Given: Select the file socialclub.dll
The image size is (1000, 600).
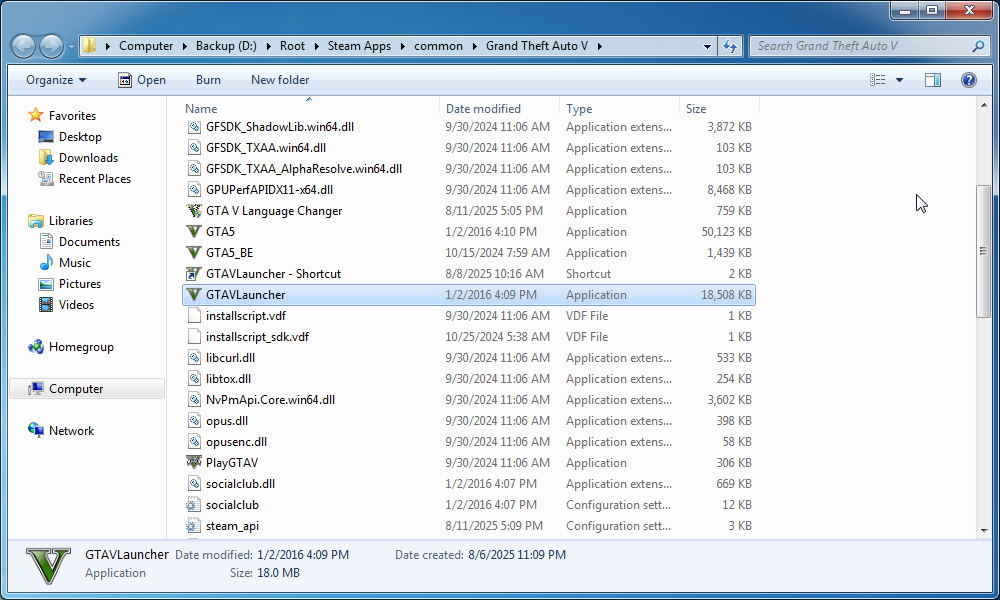Looking at the screenshot, I should (x=240, y=484).
